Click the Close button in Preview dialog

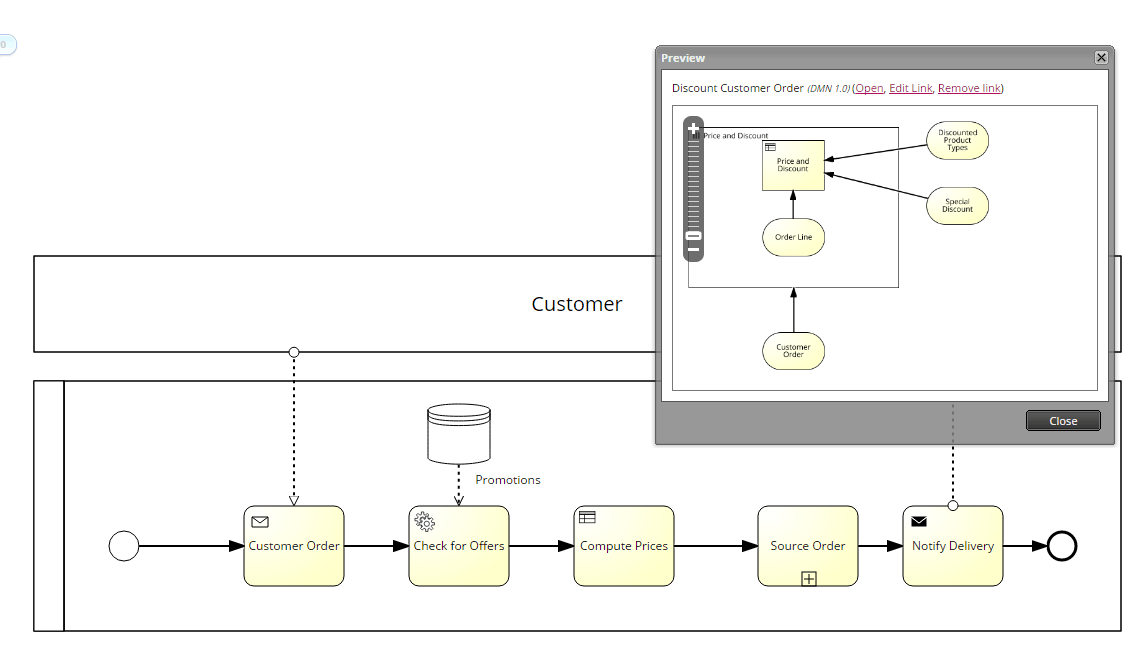[x=1063, y=421]
